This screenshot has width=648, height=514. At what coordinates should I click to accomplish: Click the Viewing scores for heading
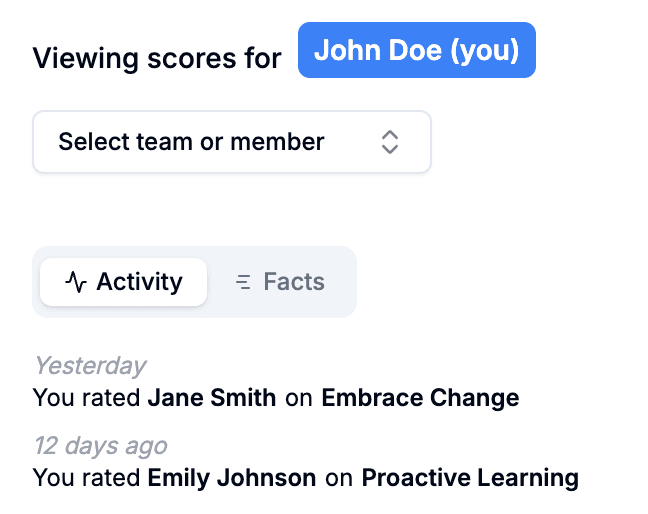tap(157, 58)
